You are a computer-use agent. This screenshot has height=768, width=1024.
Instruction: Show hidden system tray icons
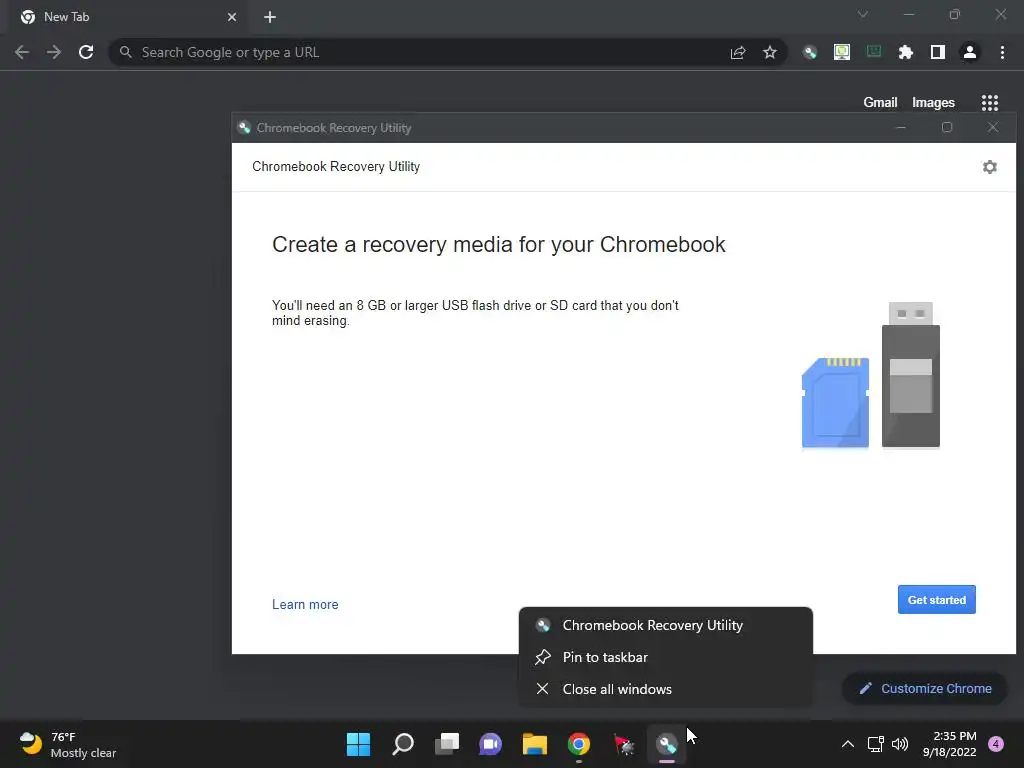coord(848,744)
